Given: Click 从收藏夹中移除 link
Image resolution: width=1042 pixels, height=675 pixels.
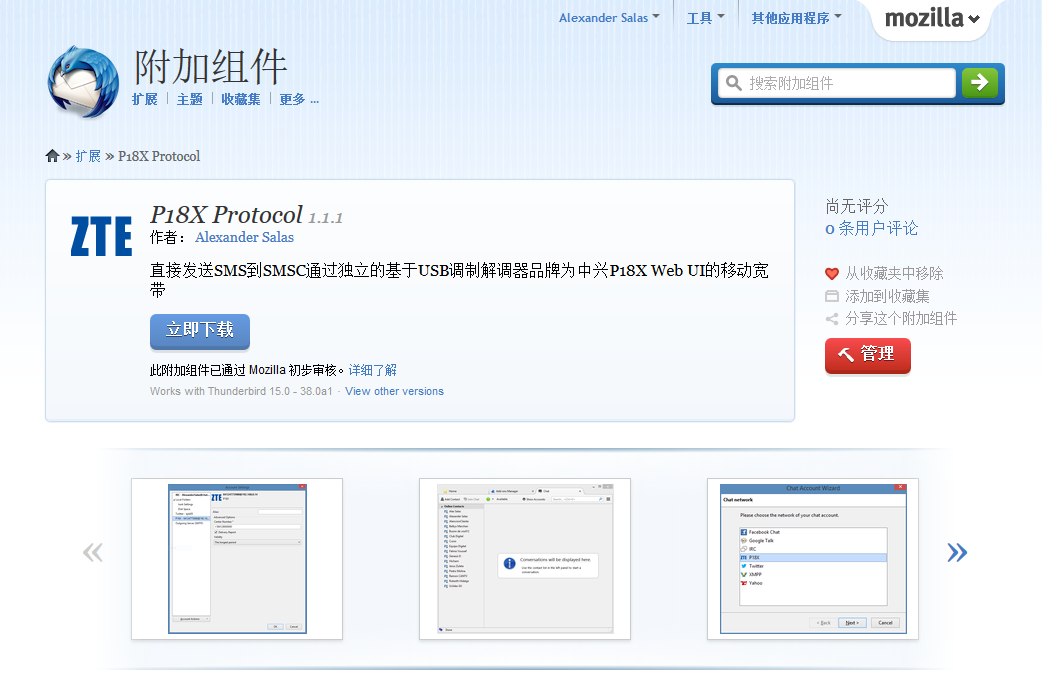Looking at the screenshot, I should click(894, 273).
